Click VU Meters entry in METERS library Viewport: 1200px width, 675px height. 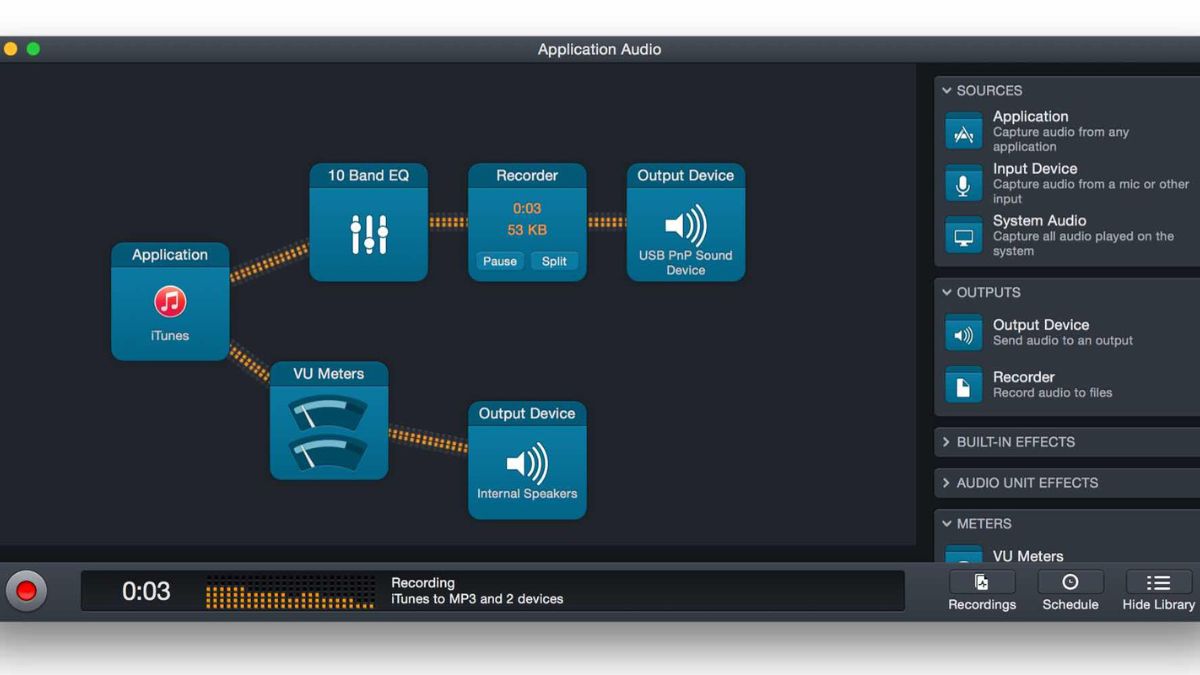tap(1028, 556)
